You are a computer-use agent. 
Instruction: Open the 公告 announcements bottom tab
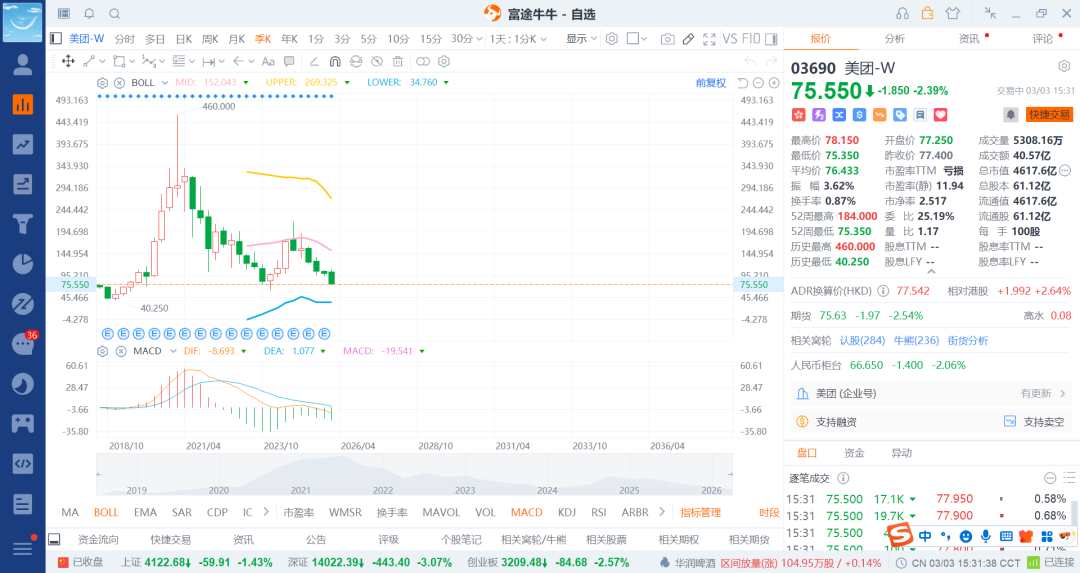[x=315, y=539]
